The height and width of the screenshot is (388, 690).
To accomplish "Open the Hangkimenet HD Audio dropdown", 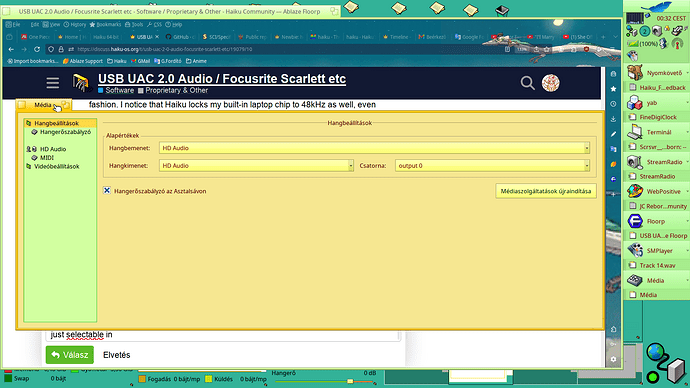I will tap(256, 166).
